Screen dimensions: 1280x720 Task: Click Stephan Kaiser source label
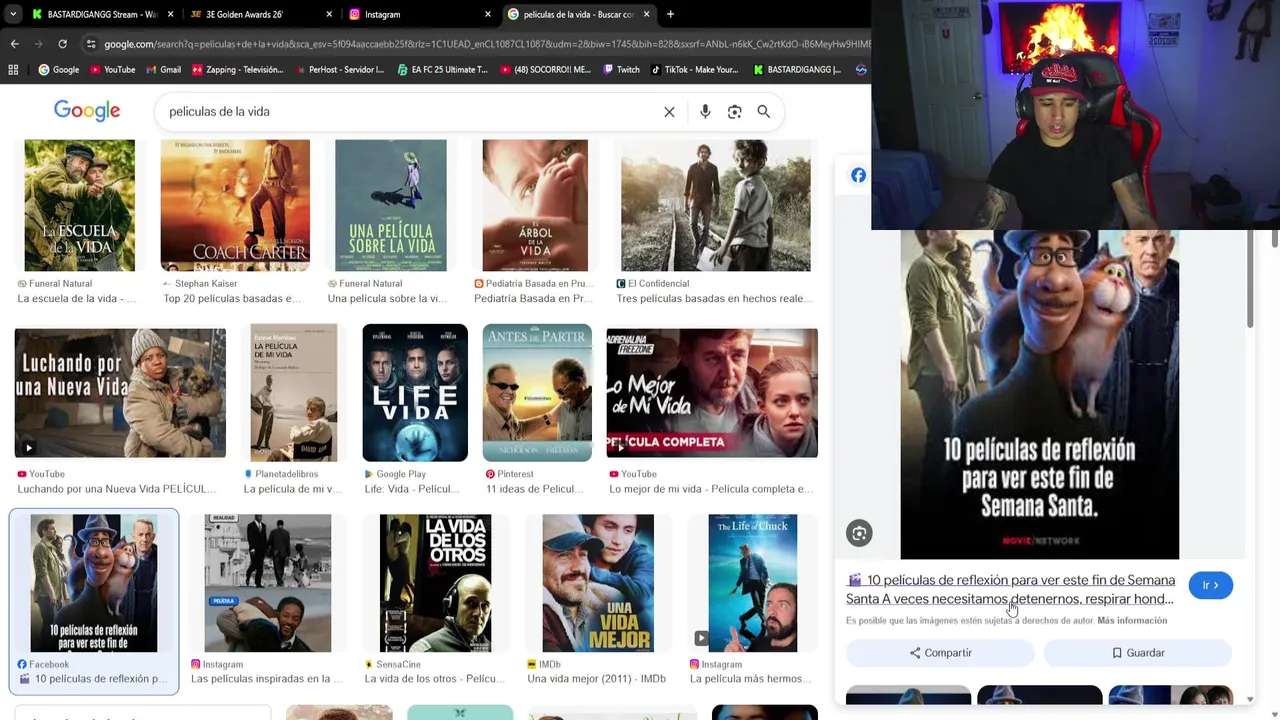tap(206, 284)
